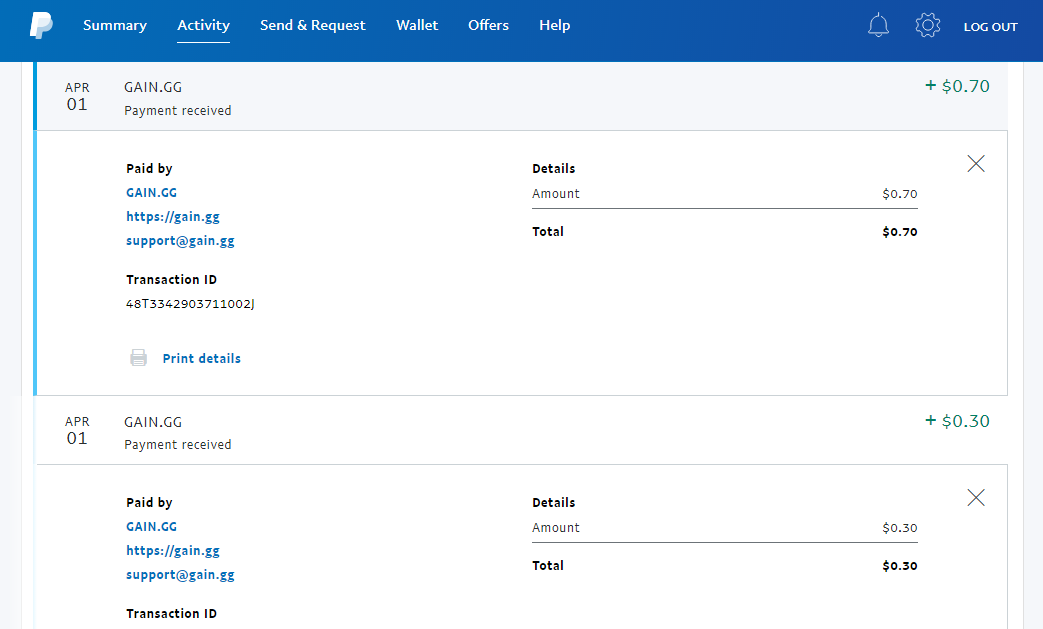
Task: Click the printer icon for $0.70 payment
Action: pyautogui.click(x=139, y=358)
